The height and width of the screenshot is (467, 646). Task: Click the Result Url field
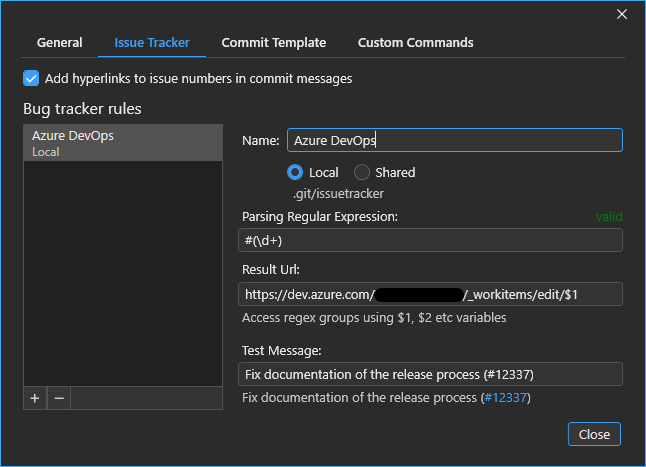pyautogui.click(x=430, y=294)
